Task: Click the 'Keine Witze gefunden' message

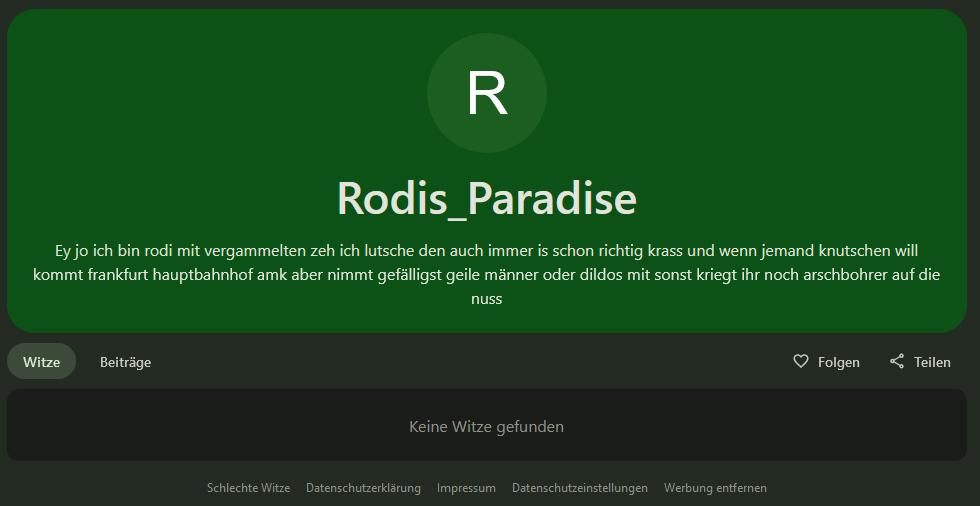Action: tap(486, 426)
